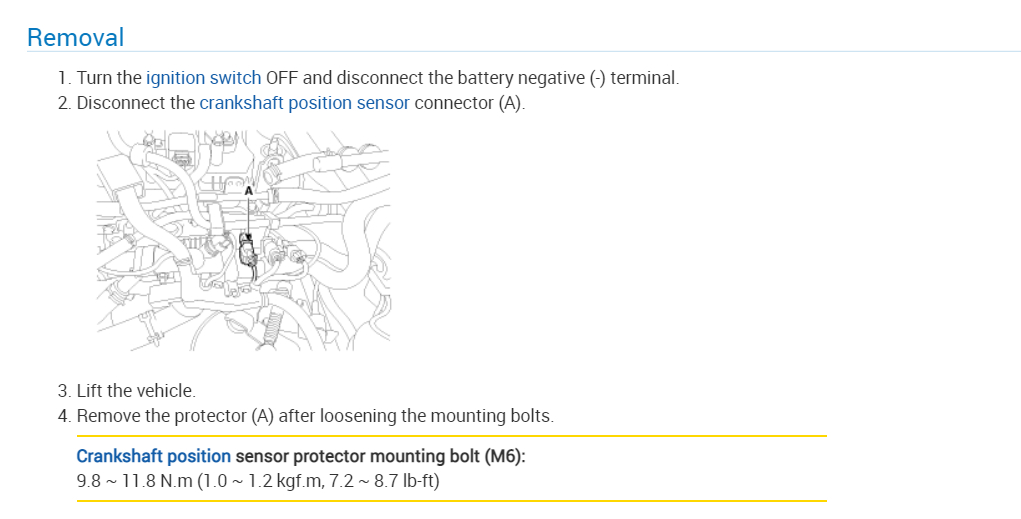
Task: Click the dark sensor connector in diagram
Action: point(248,251)
